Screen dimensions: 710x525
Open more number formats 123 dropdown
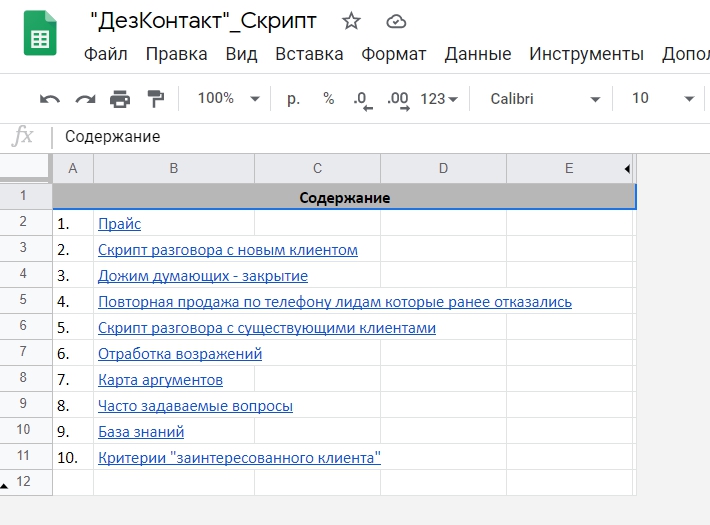click(x=439, y=99)
